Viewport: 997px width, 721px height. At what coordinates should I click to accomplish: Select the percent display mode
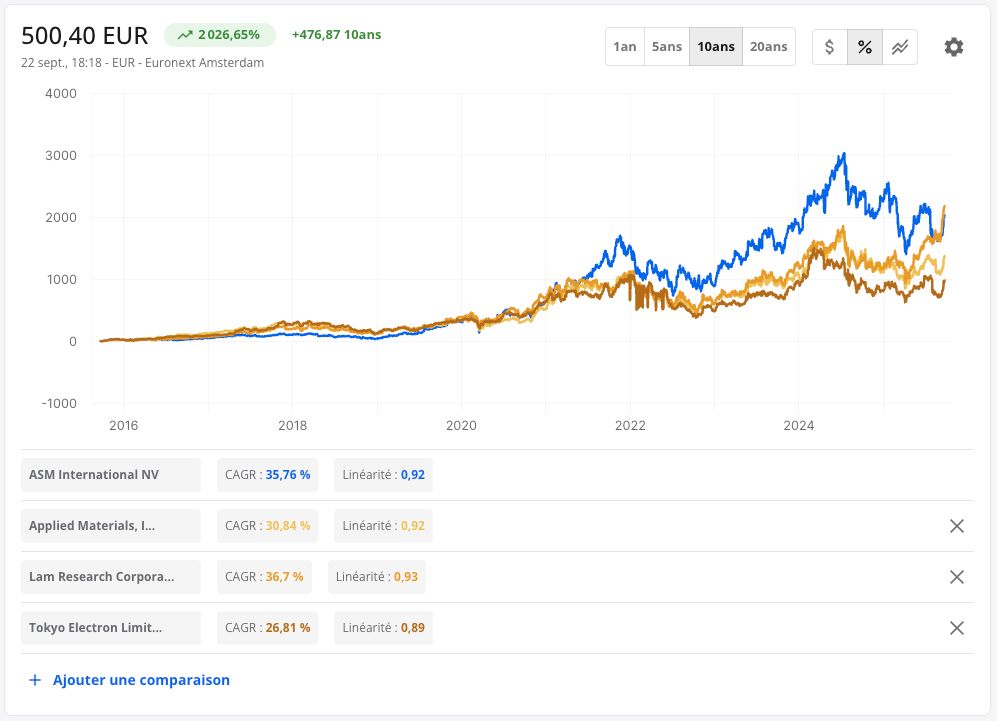[x=865, y=47]
